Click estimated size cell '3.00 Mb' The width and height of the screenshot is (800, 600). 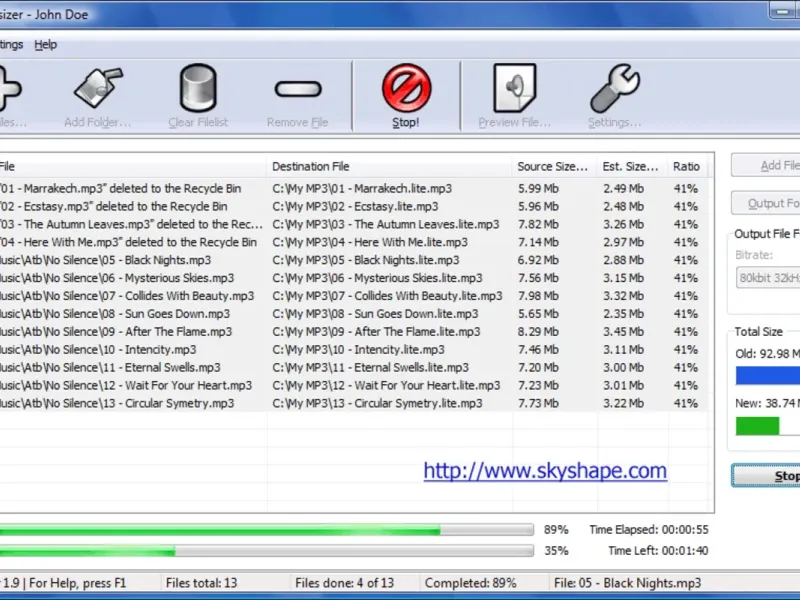(623, 367)
